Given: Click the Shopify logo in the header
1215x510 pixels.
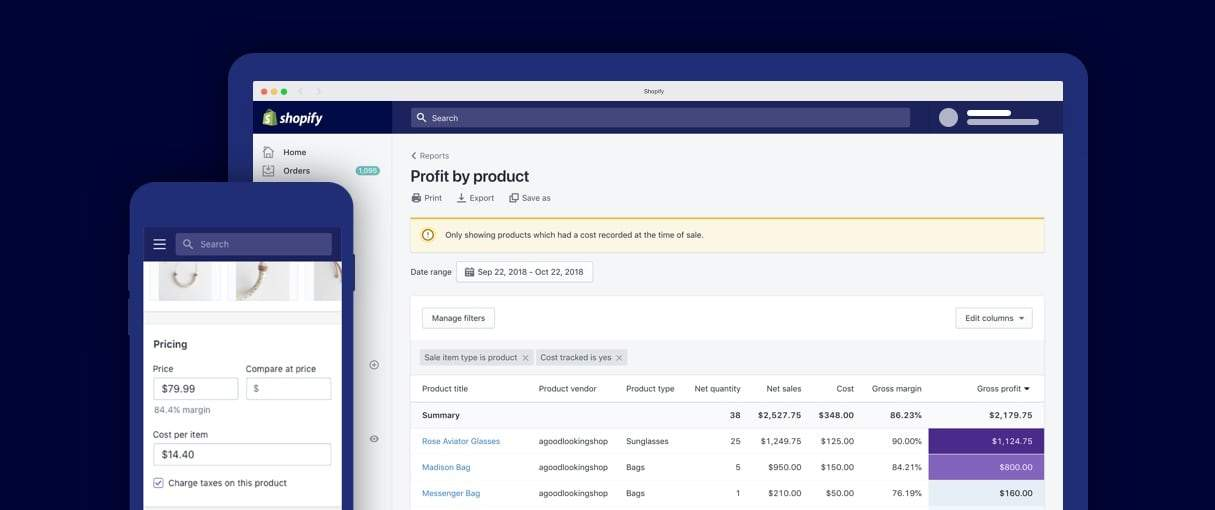Looking at the screenshot, I should pyautogui.click(x=292, y=118).
